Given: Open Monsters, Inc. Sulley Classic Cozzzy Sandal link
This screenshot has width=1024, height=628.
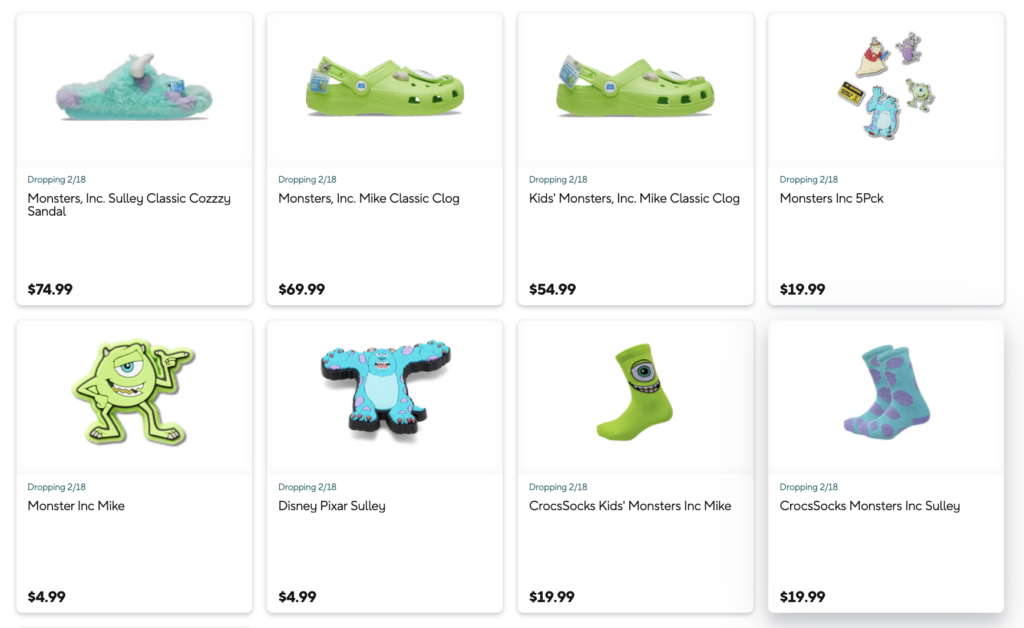Looking at the screenshot, I should coord(129,205).
